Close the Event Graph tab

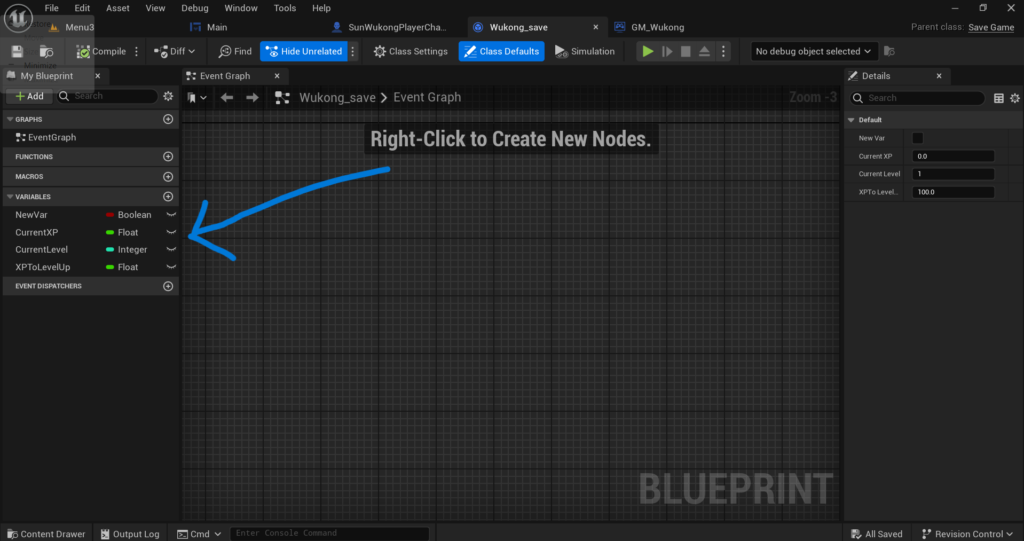(x=277, y=76)
